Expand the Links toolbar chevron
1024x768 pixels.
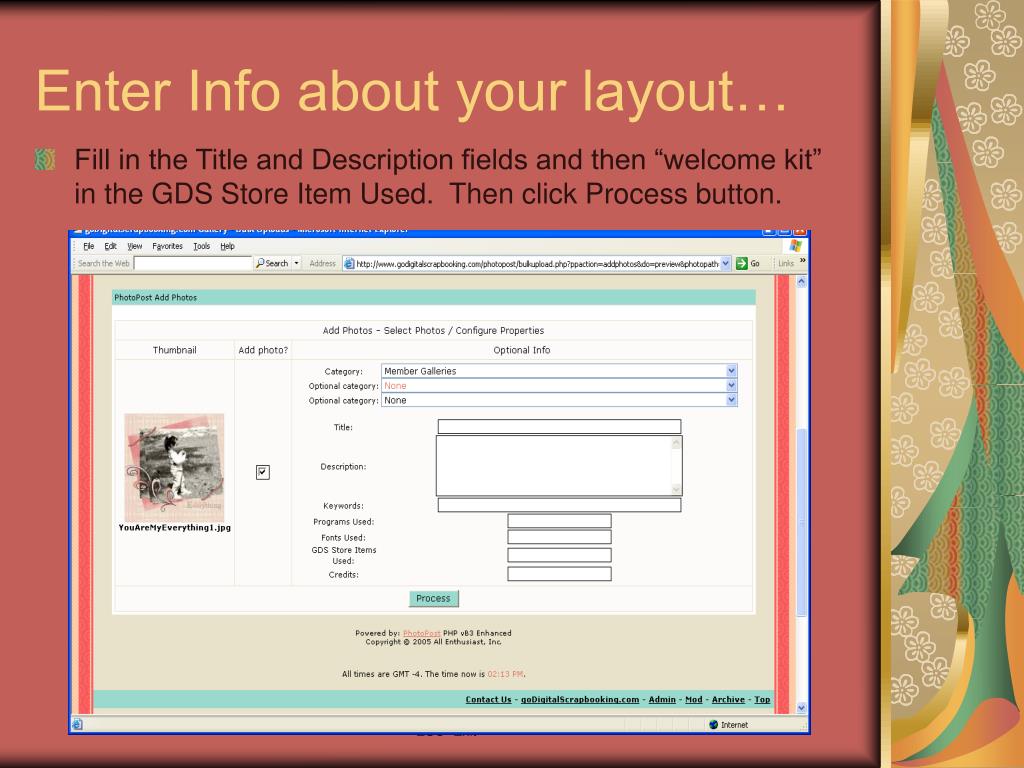tap(803, 261)
